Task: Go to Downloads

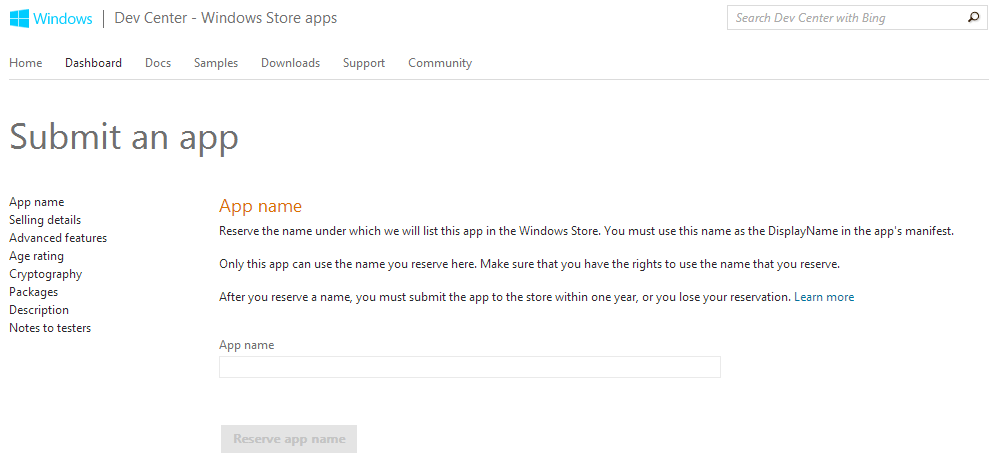Action: tap(291, 63)
